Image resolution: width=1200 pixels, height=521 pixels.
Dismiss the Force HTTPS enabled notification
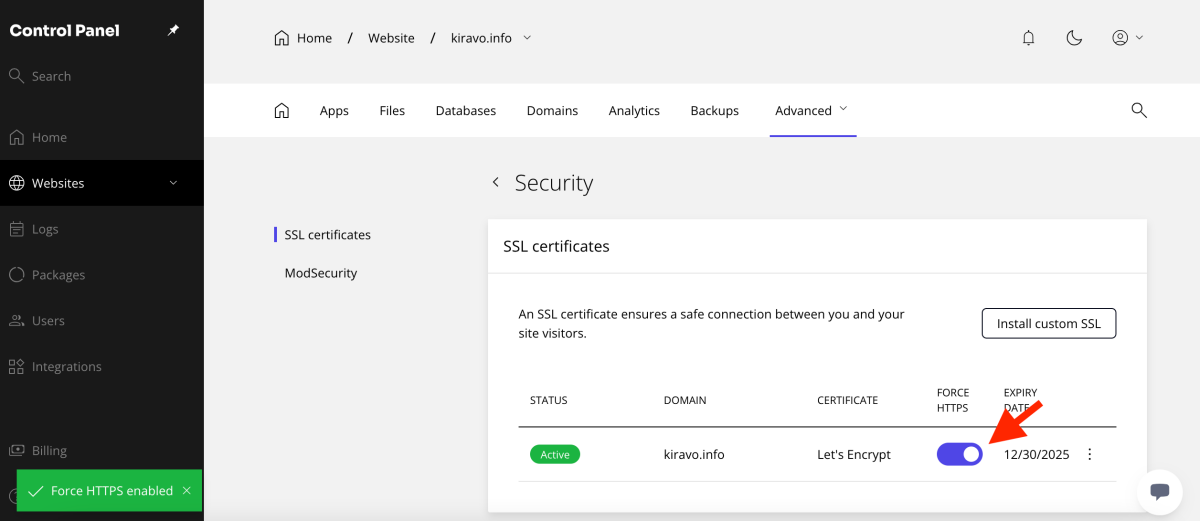(187, 491)
